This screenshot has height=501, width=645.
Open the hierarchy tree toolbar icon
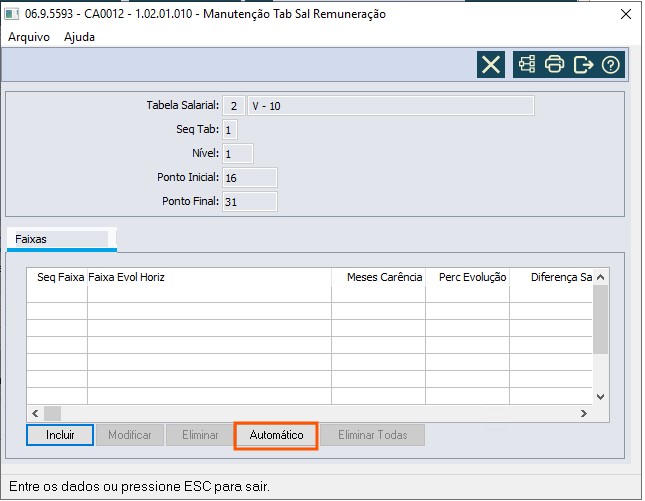[x=527, y=65]
